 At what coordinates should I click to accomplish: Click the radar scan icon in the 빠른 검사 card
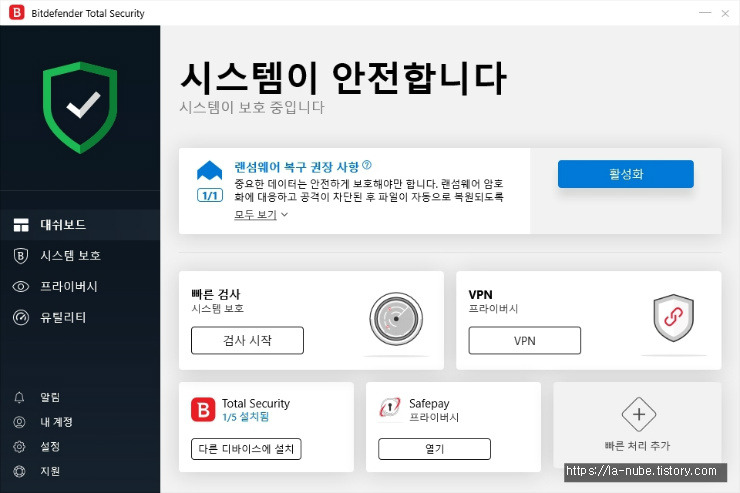pos(396,319)
